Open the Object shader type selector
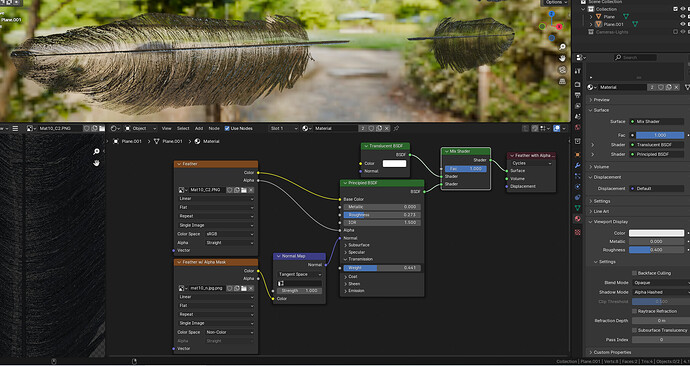Screen dimensions: 690x366 140,128
